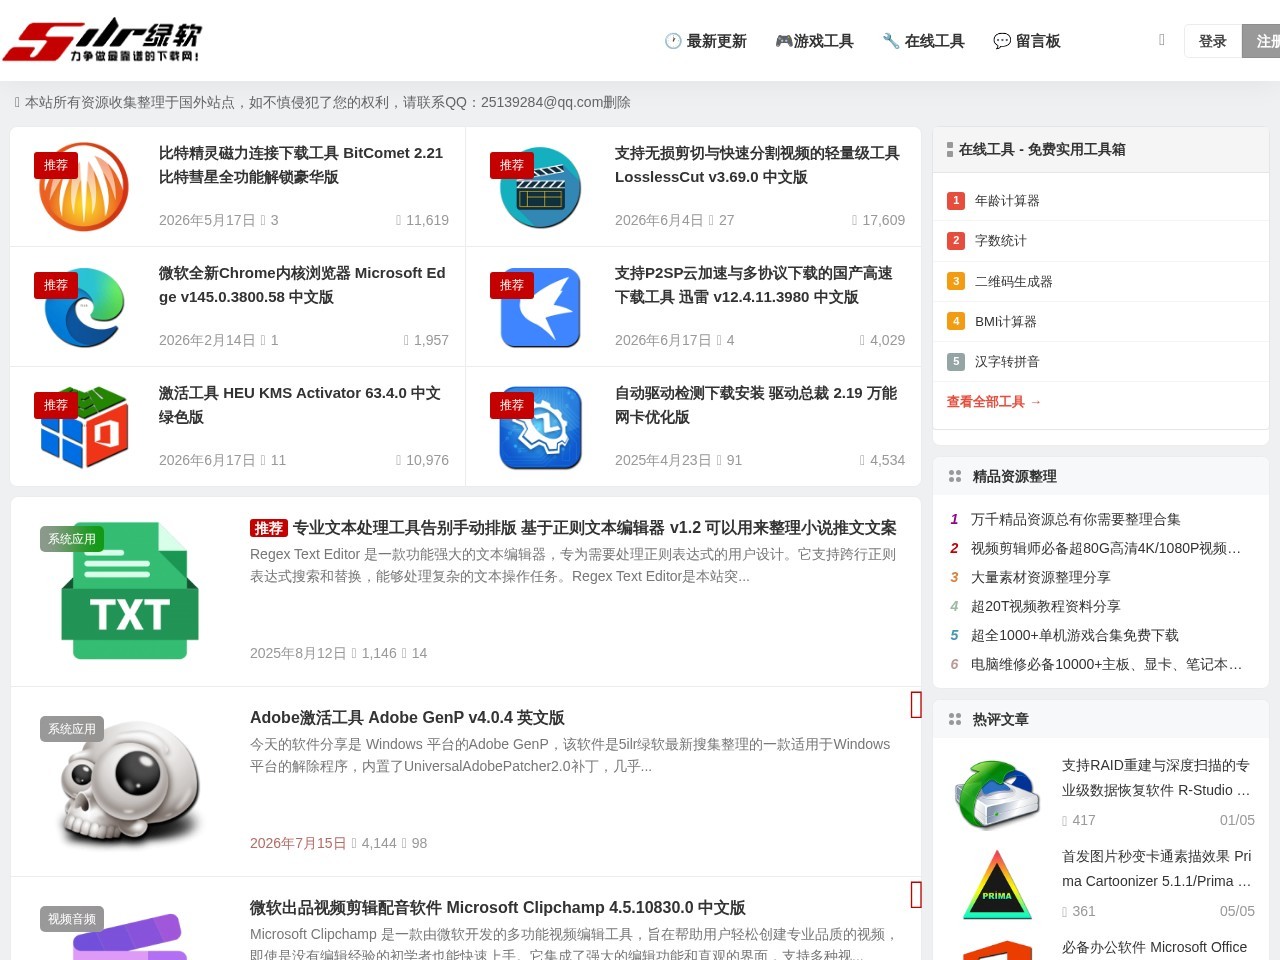Click the 精品资源整理 section heading

(x=1015, y=477)
